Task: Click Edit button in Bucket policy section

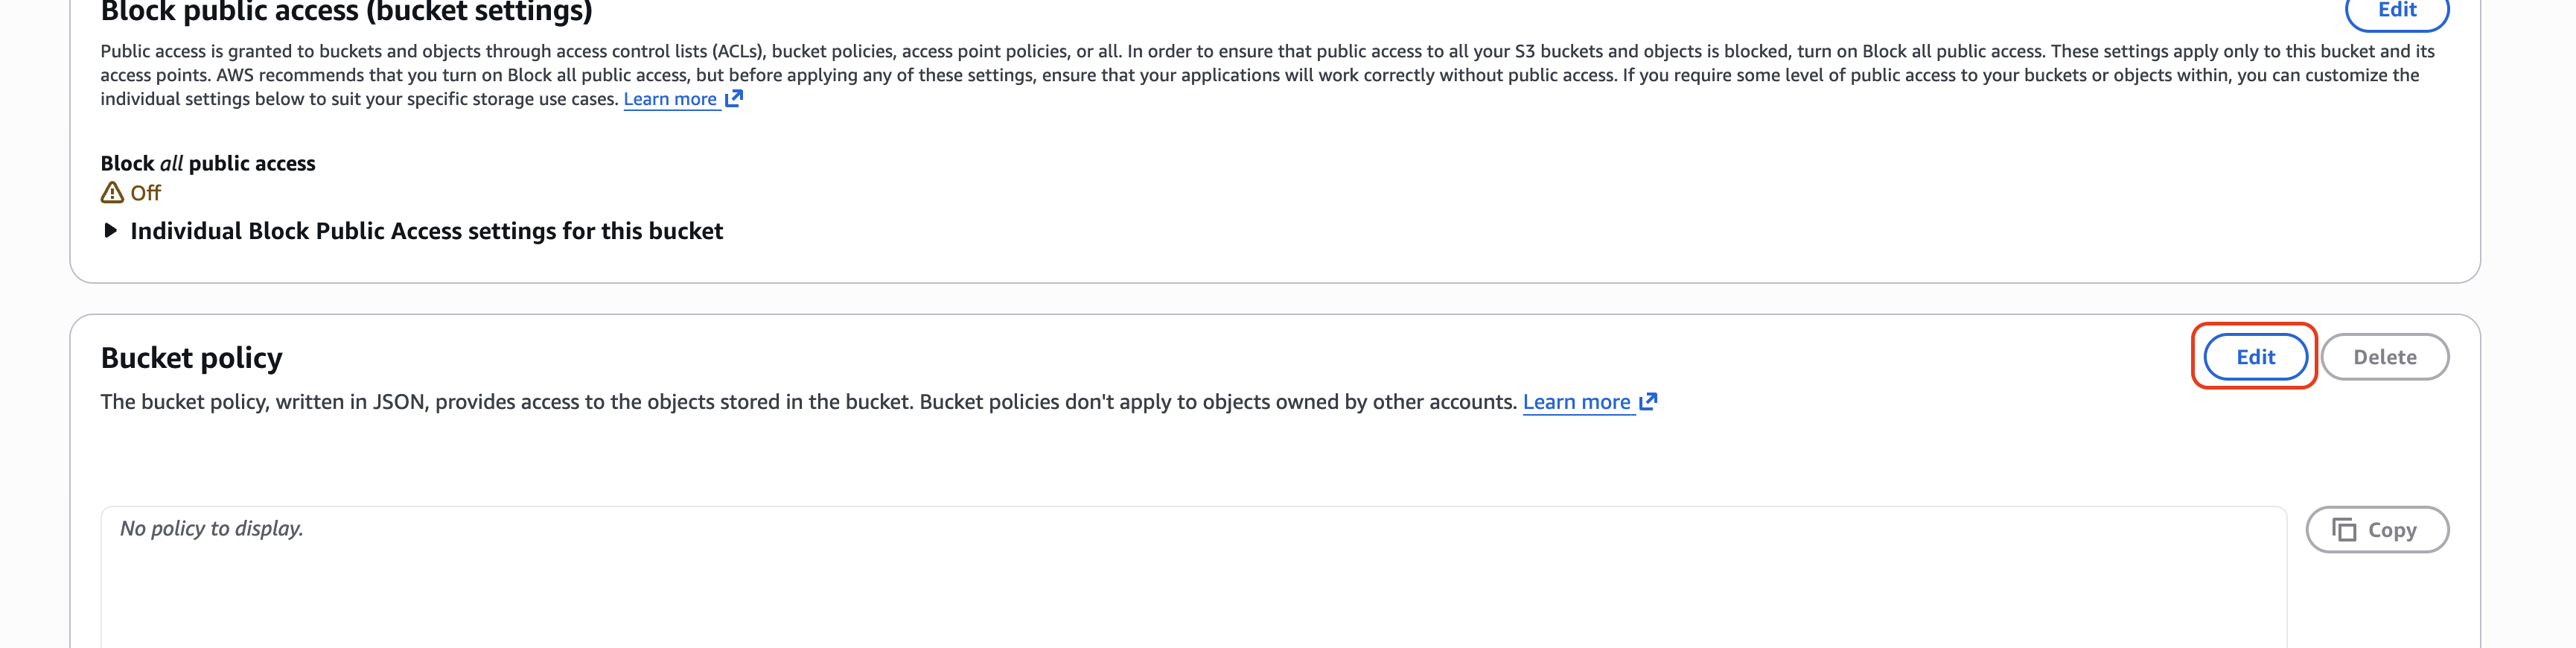Action: (2255, 357)
